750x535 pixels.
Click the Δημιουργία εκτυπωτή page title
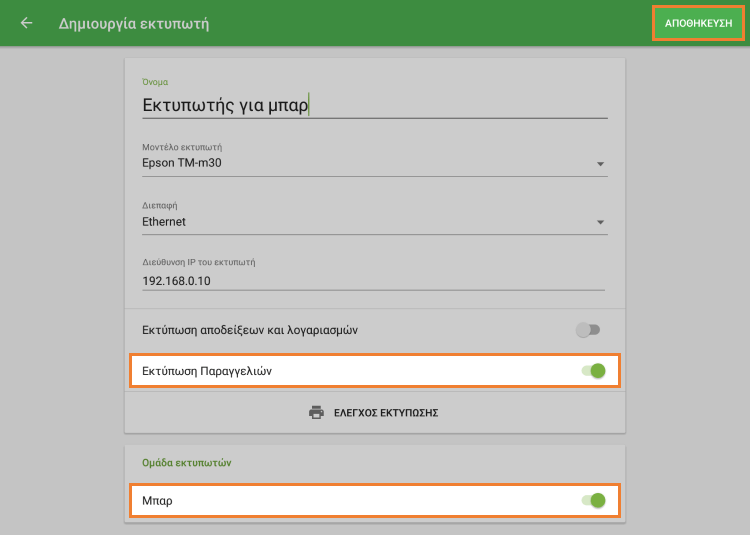(134, 23)
